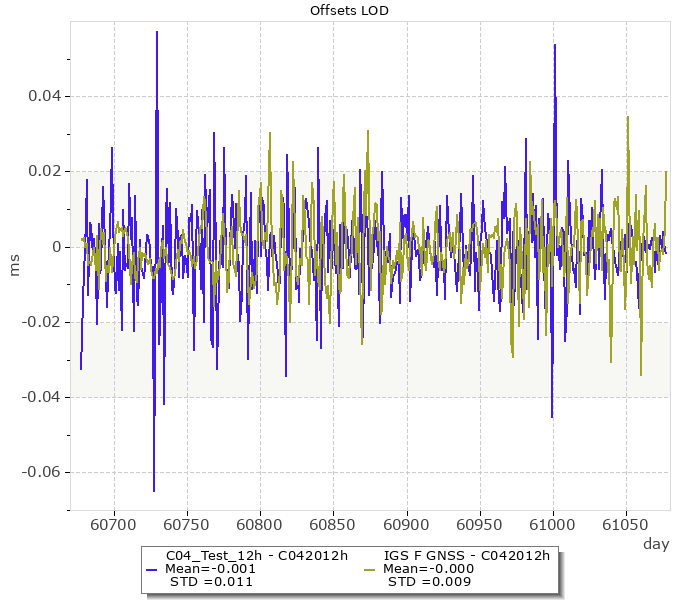Screen dimensions: 700x600
Task: Click the -0.06 y-axis tick label
Action: coord(39,472)
